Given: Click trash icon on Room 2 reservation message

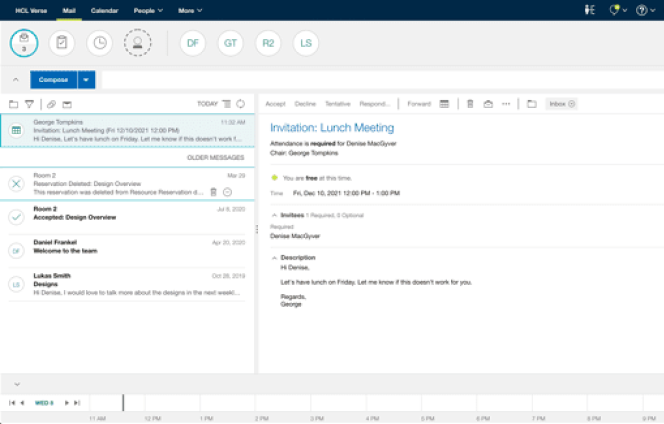Looking at the screenshot, I should coord(213,191).
